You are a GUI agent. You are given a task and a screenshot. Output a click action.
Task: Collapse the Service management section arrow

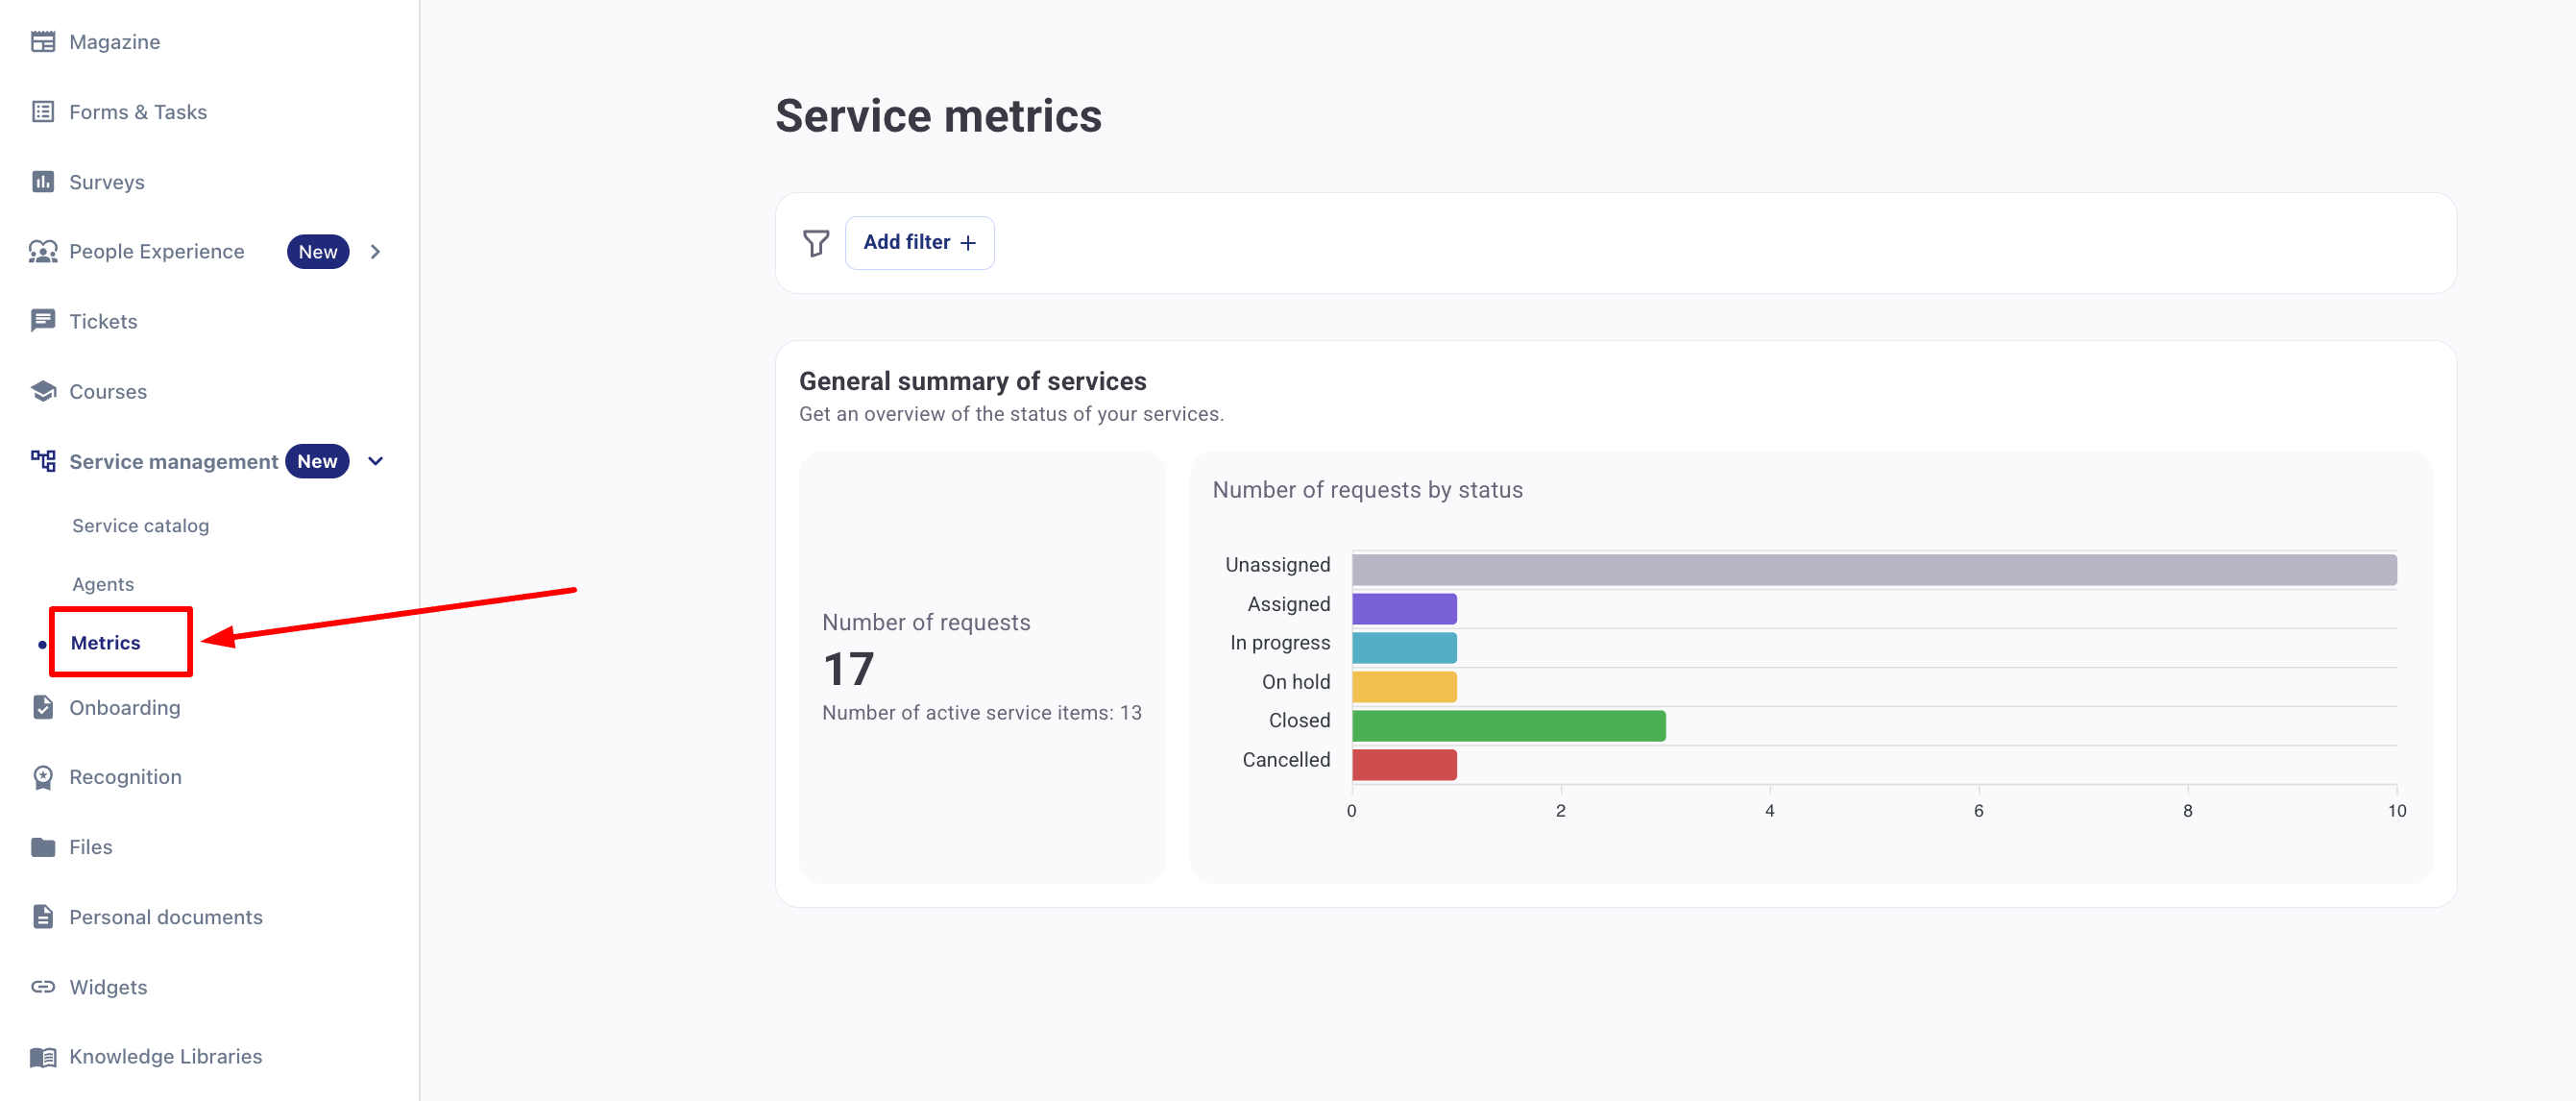click(x=375, y=461)
